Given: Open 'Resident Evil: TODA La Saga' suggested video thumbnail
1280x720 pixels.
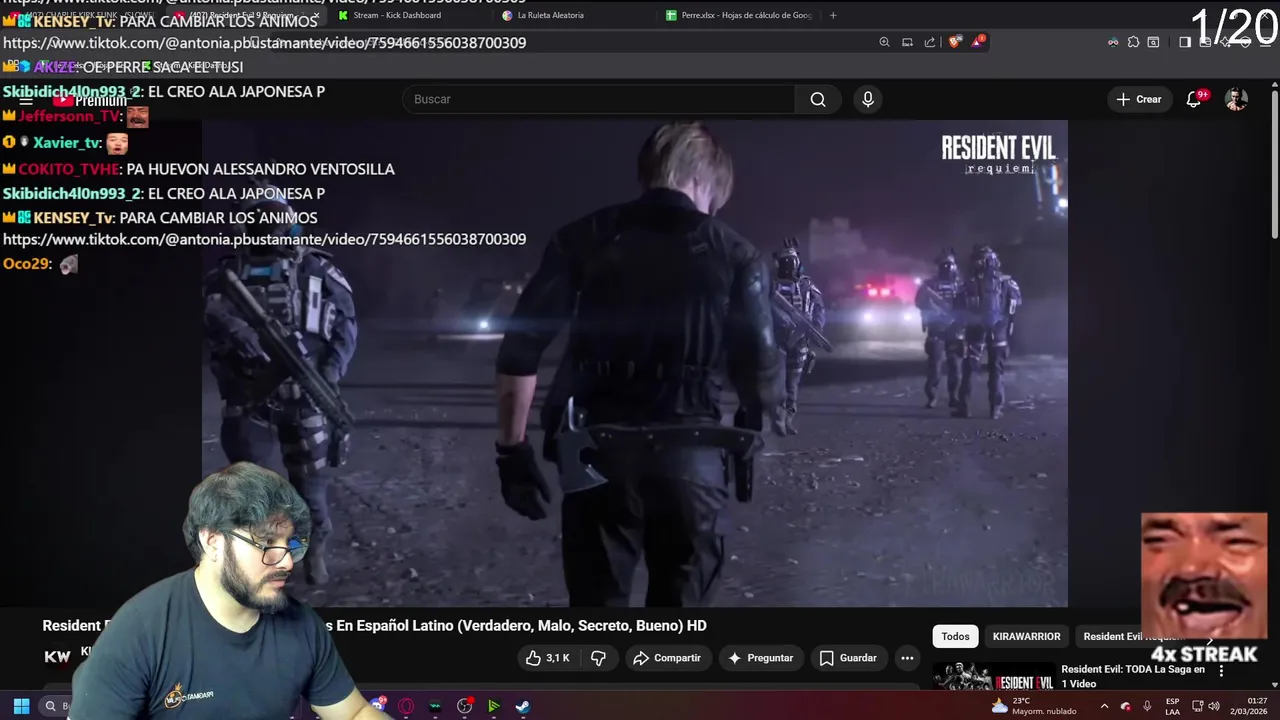Looking at the screenshot, I should pyautogui.click(x=993, y=678).
